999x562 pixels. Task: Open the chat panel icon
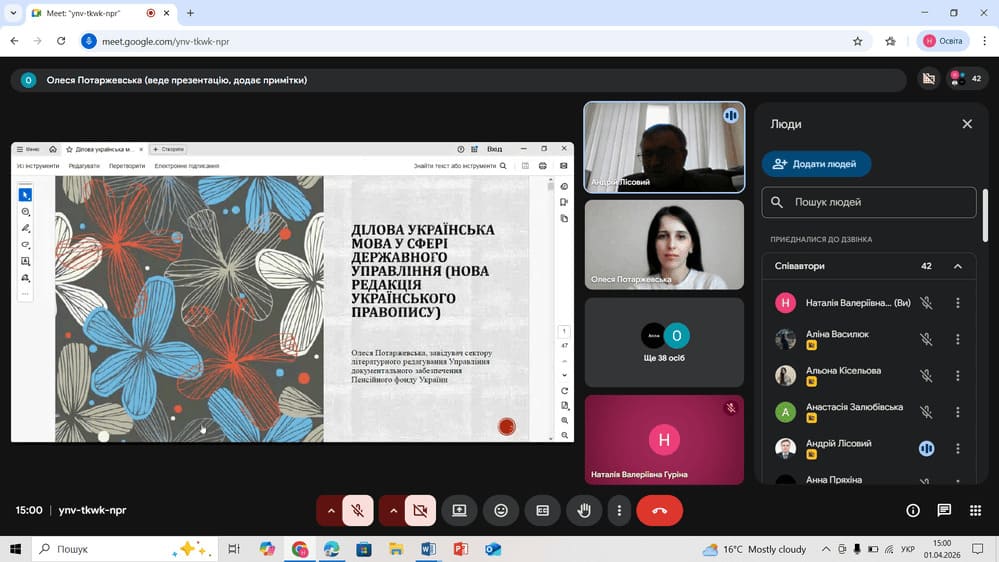tap(944, 510)
